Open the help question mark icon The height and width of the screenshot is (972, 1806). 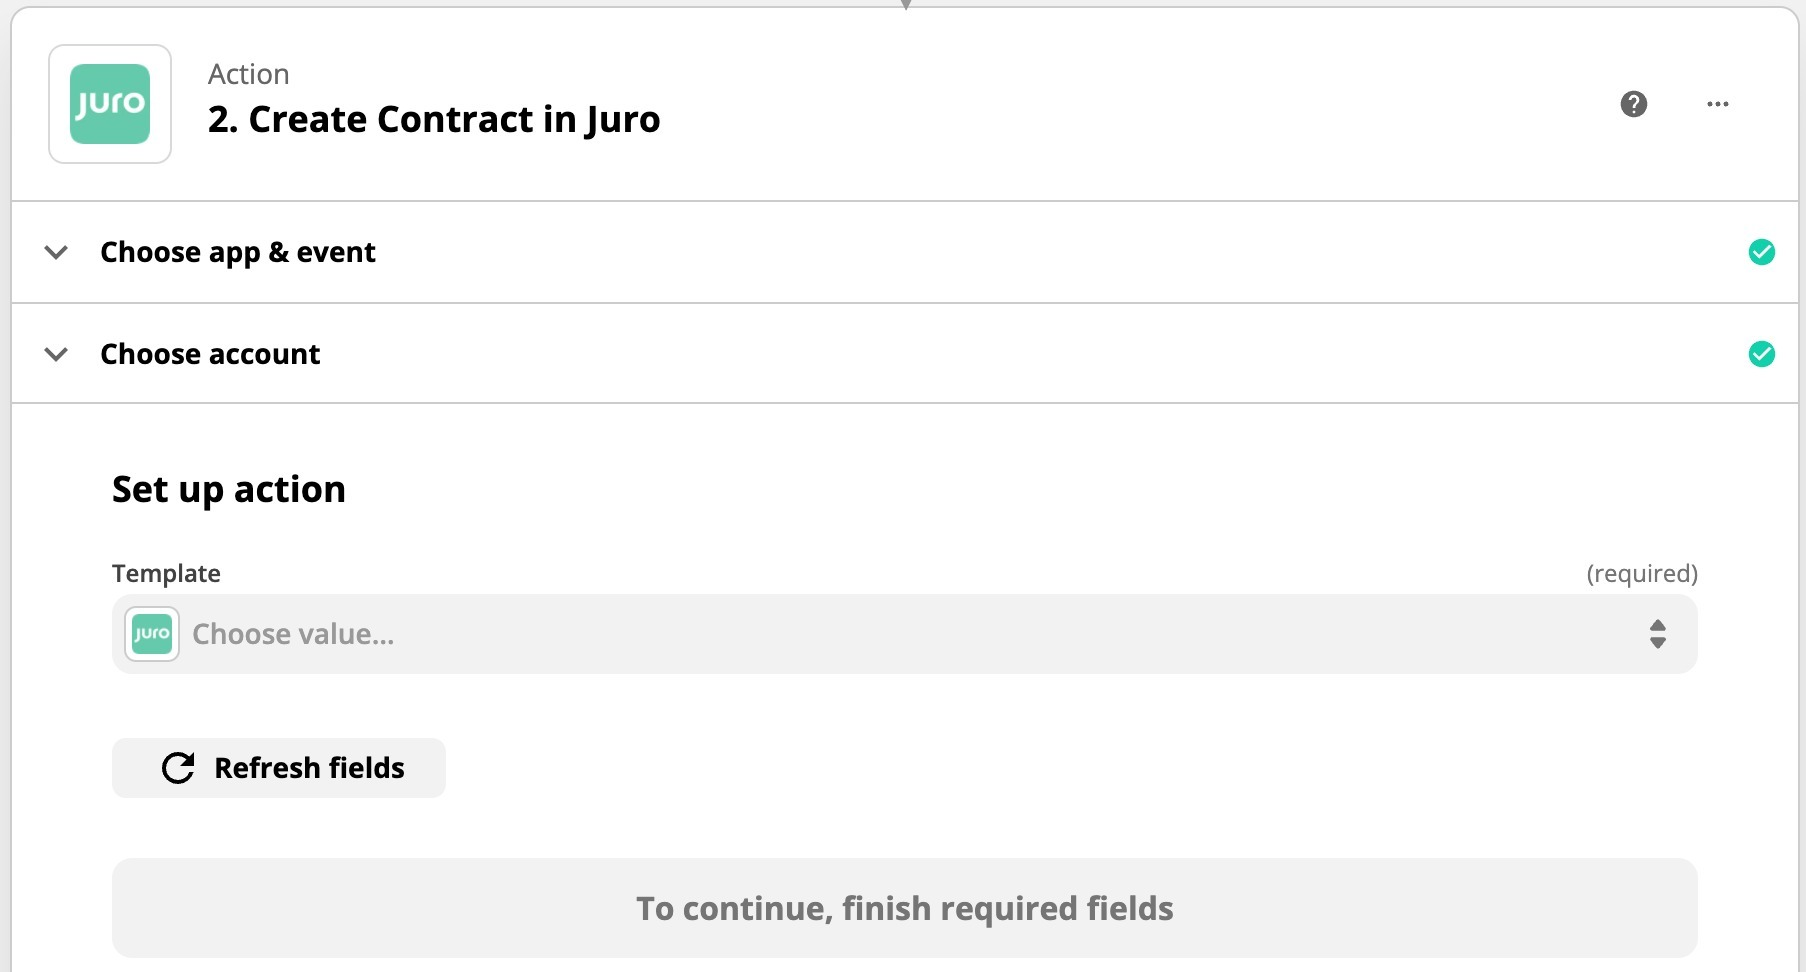click(1633, 104)
